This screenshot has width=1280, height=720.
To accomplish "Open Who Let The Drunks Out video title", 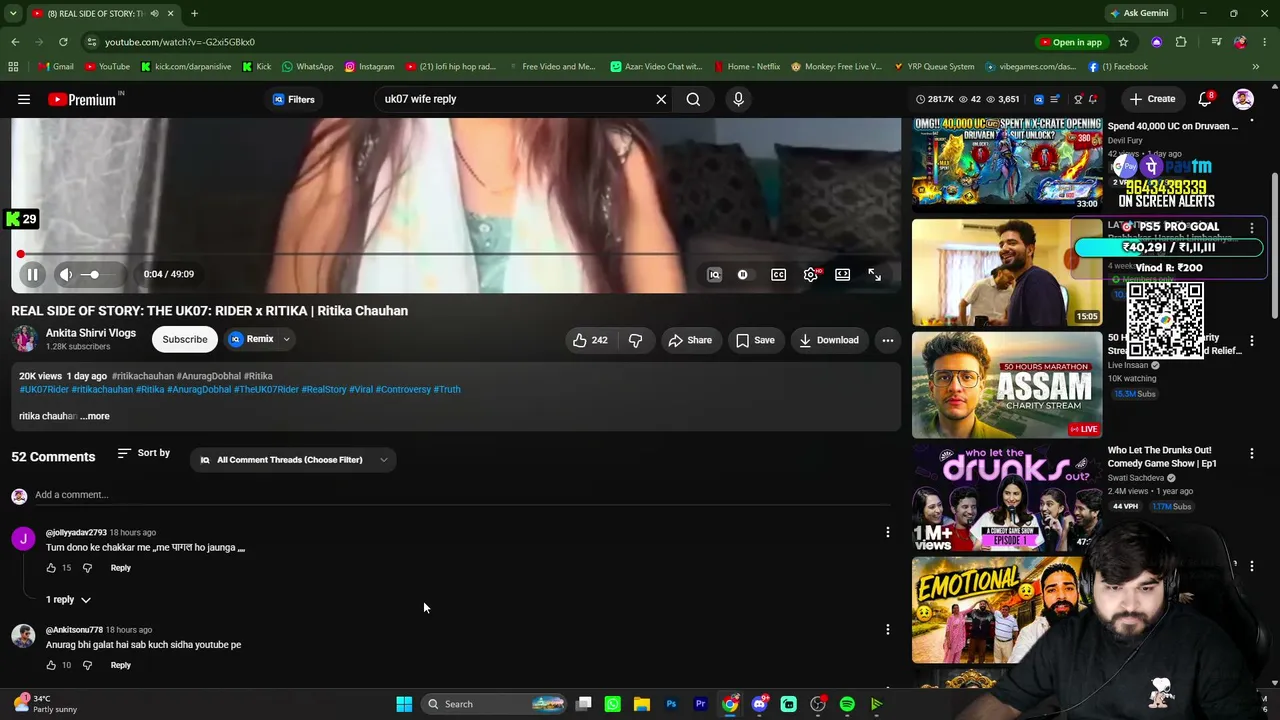I will pyautogui.click(x=1162, y=457).
